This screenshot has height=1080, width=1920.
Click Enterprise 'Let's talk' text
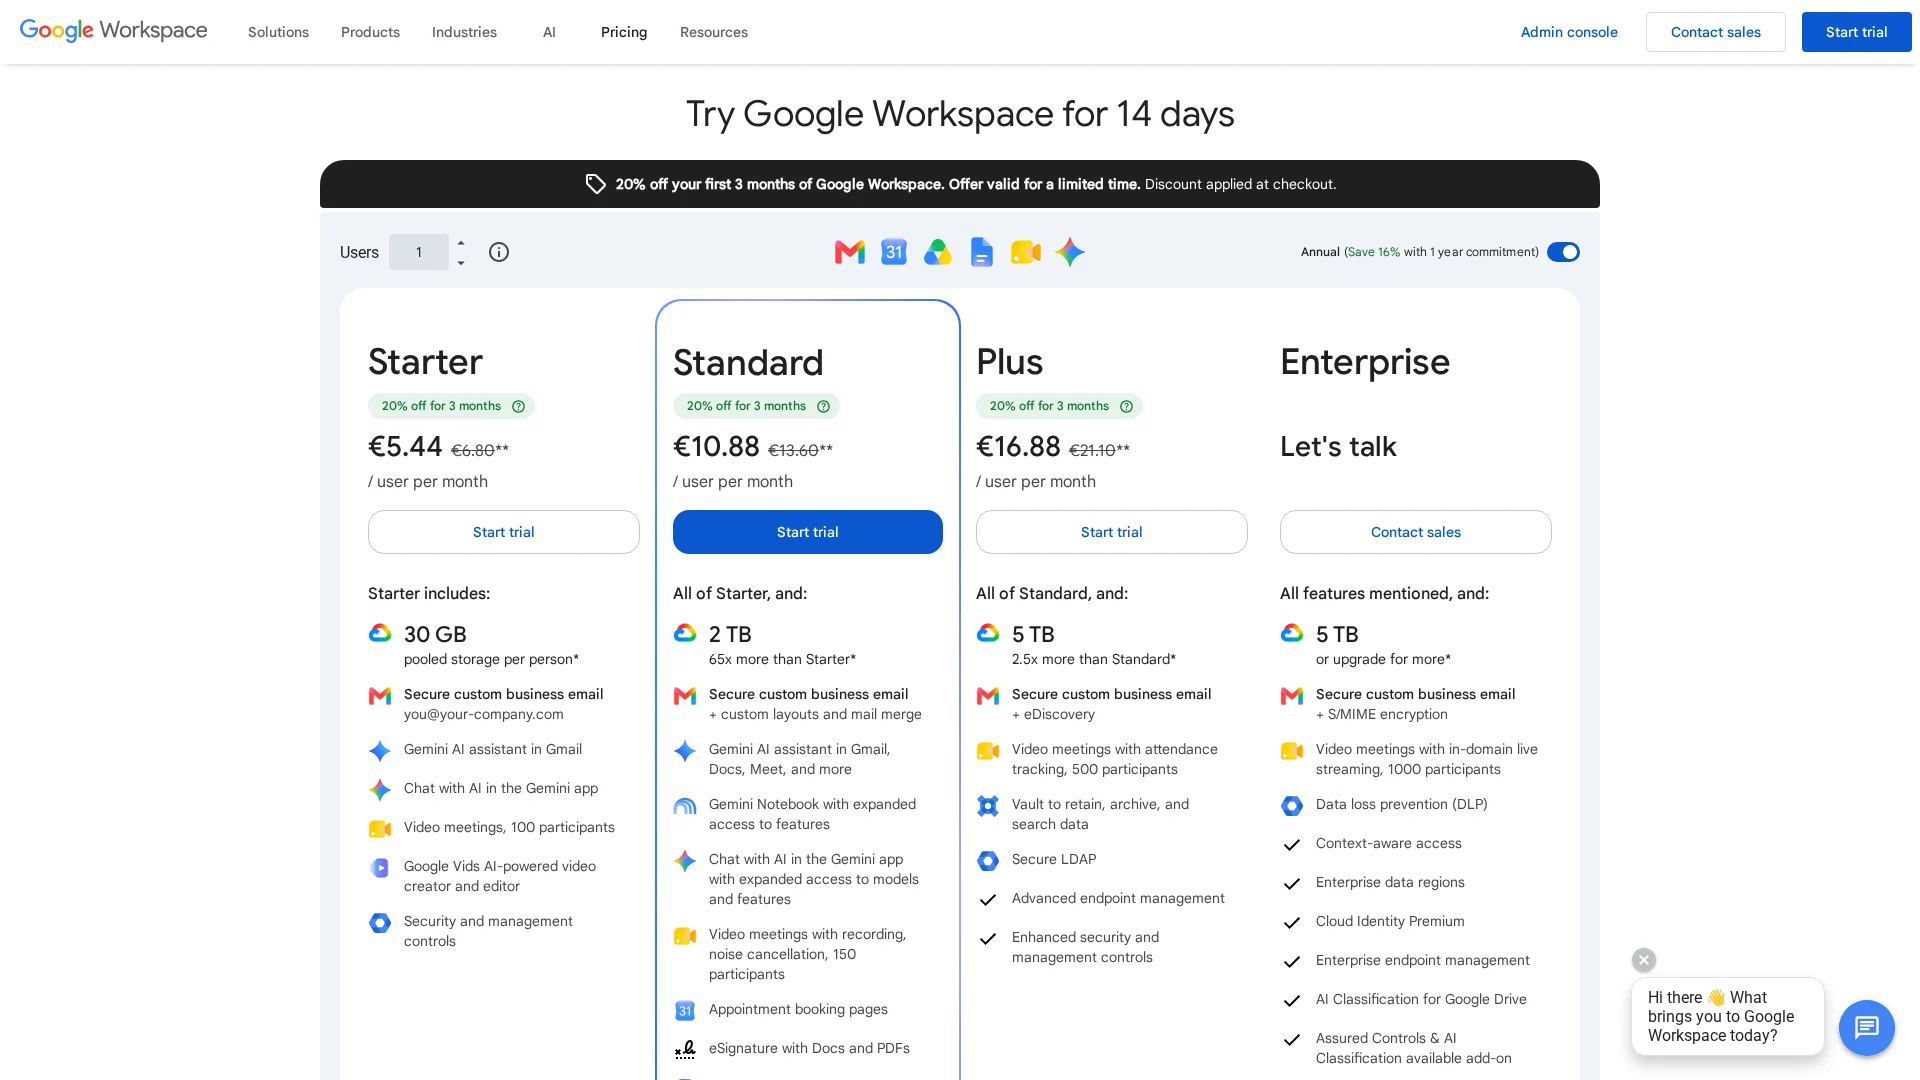pos(1338,446)
